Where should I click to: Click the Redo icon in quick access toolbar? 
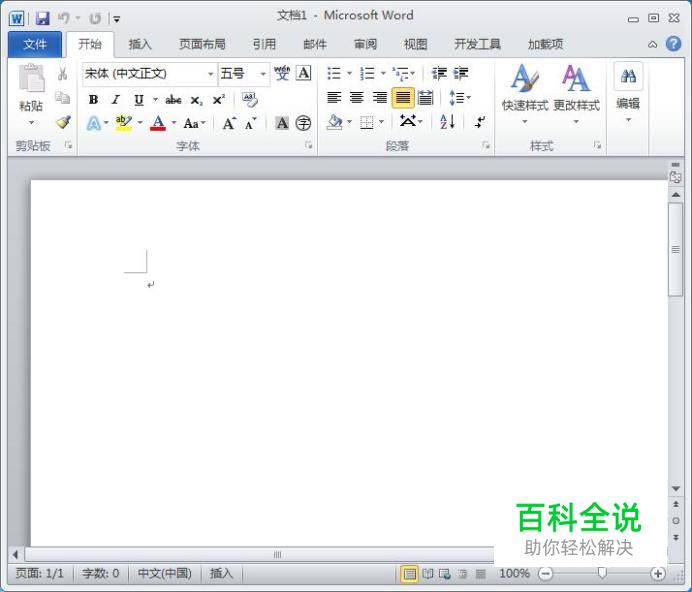95,19
